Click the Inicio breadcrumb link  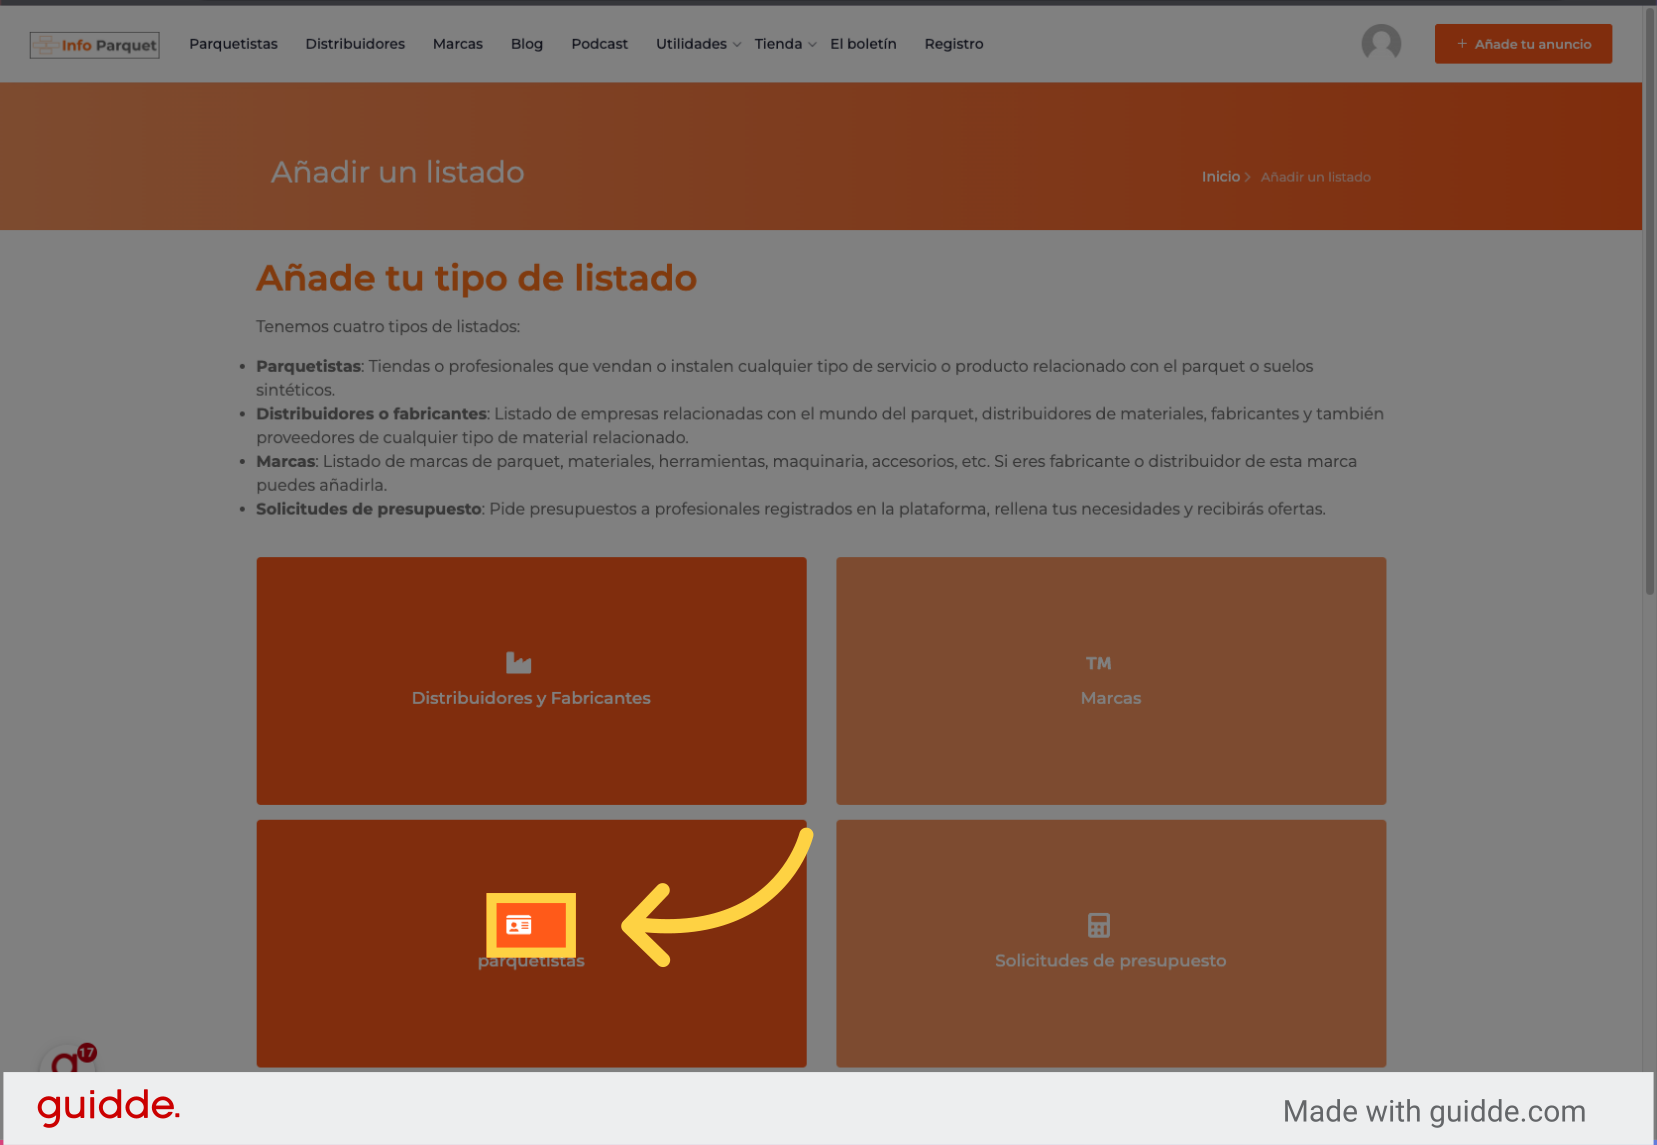(1220, 177)
